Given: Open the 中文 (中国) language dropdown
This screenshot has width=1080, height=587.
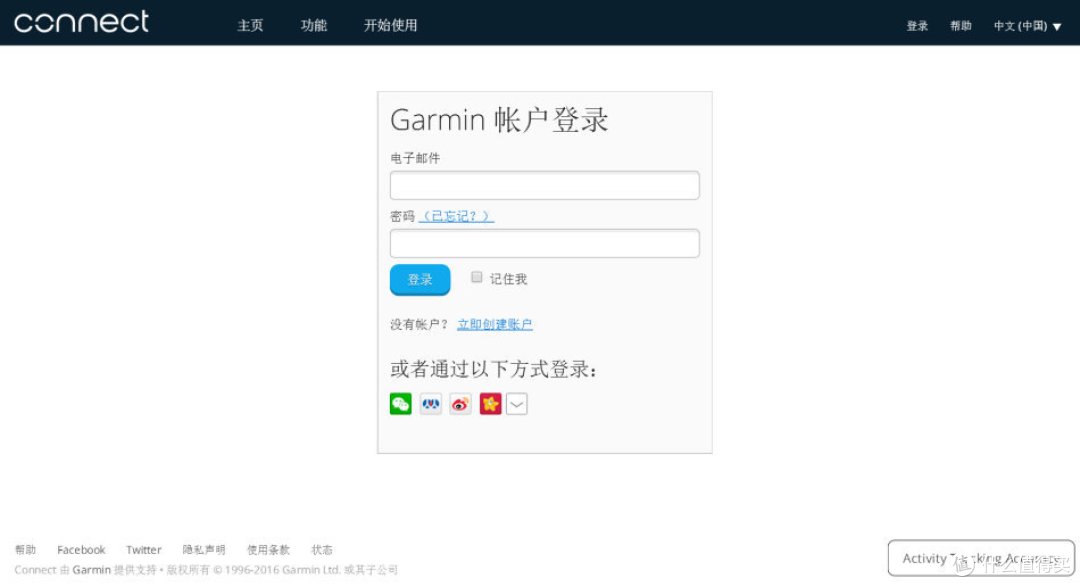Looking at the screenshot, I should pyautogui.click(x=1027, y=26).
